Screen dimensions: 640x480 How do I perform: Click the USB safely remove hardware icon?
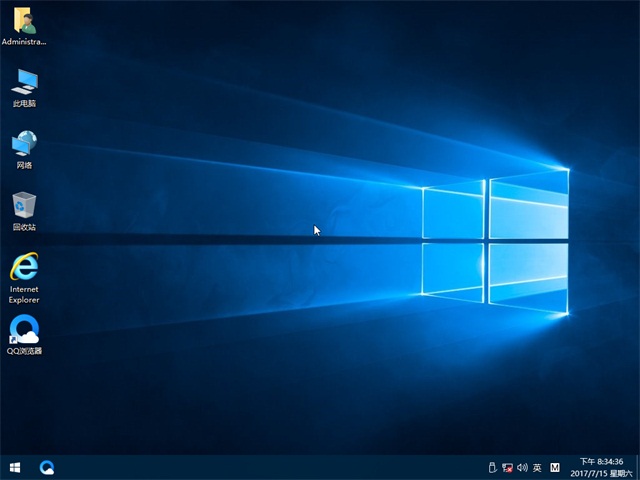(x=492, y=467)
